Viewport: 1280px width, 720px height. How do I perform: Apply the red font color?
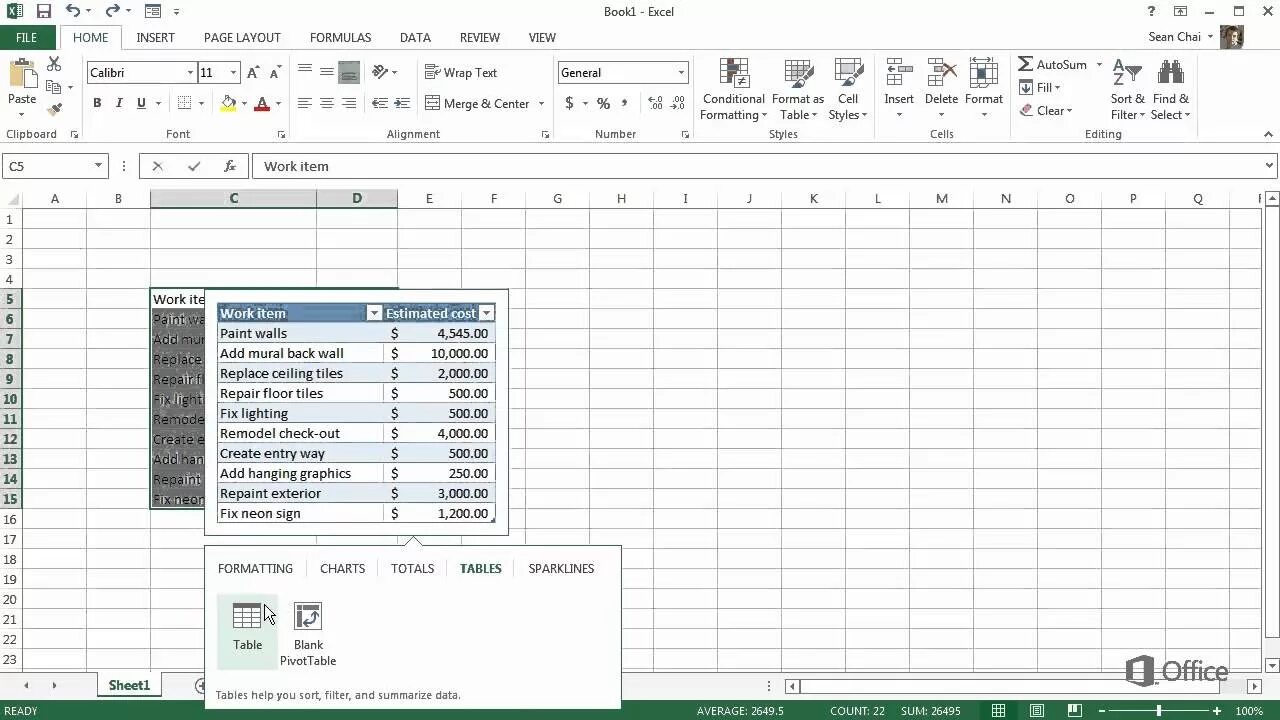pos(262,103)
